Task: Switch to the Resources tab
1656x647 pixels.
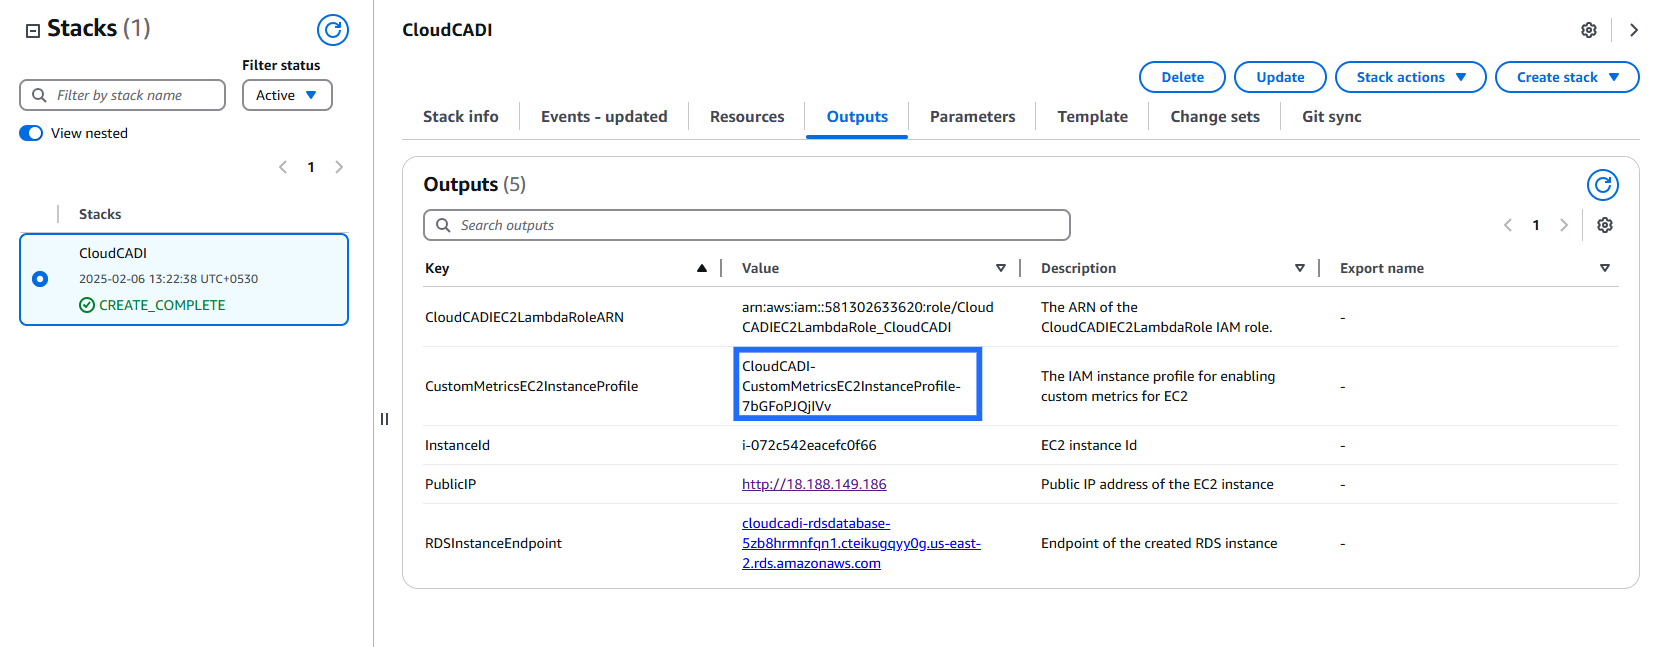Action: click(746, 116)
